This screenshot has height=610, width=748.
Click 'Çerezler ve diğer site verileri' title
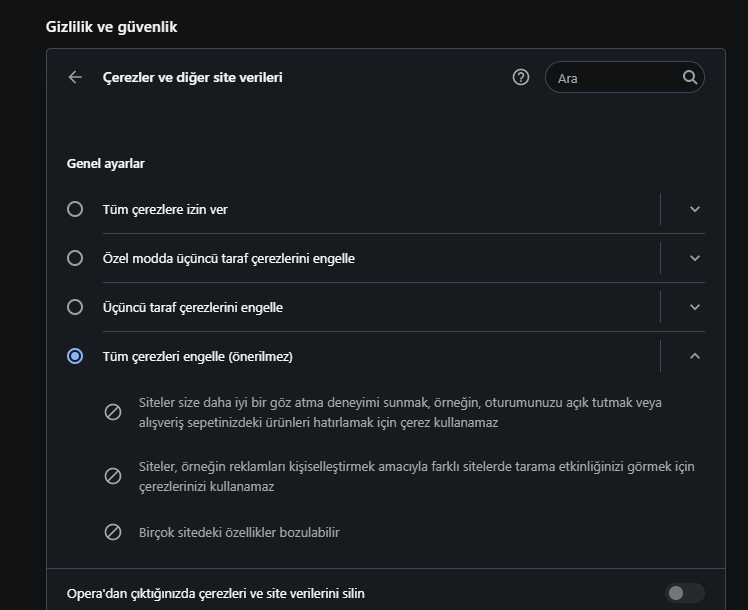click(193, 77)
